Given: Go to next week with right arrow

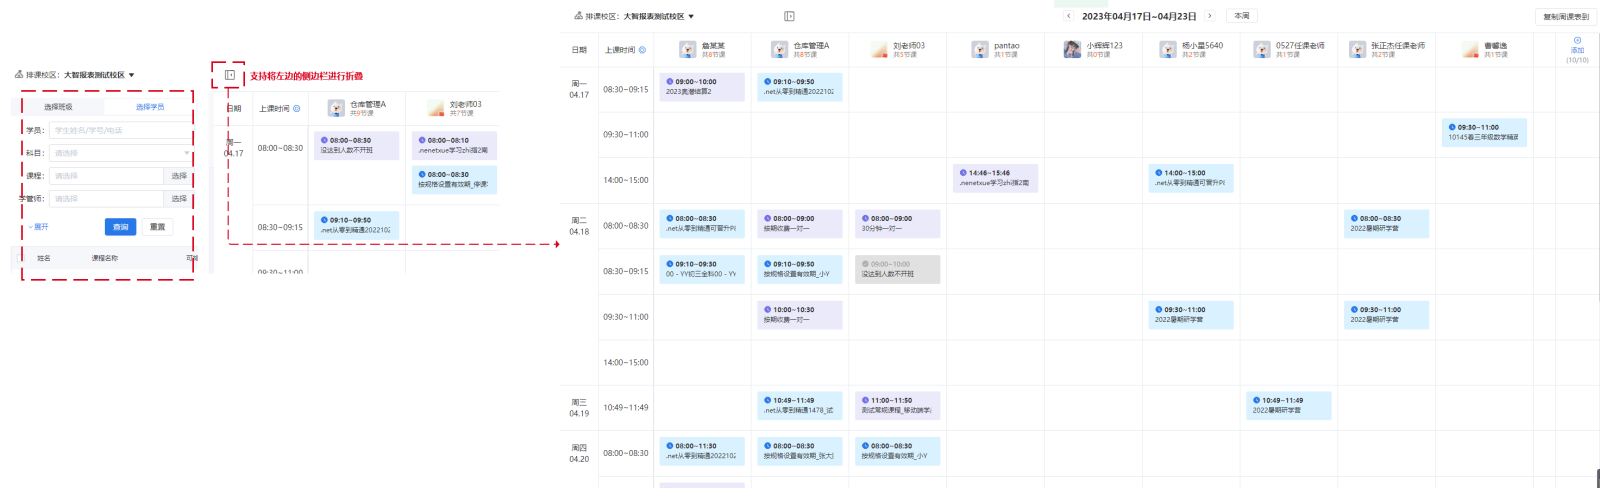Looking at the screenshot, I should [1210, 16].
